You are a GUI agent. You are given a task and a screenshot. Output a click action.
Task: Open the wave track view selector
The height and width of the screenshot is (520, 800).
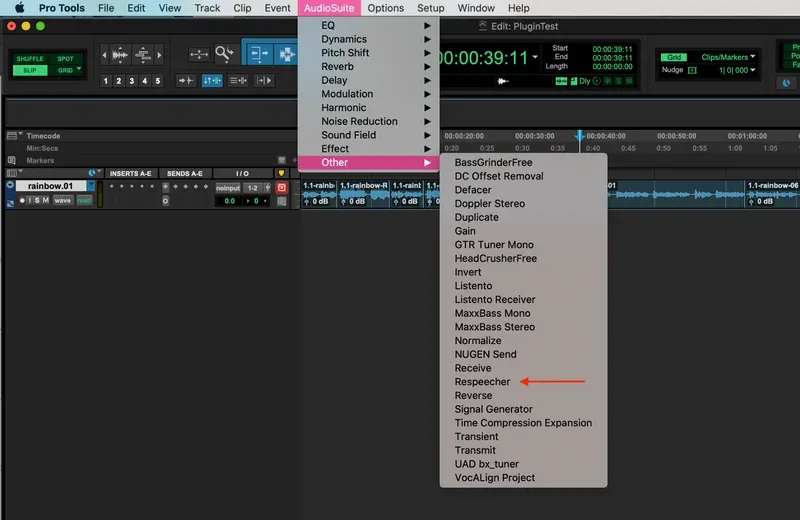click(63, 201)
